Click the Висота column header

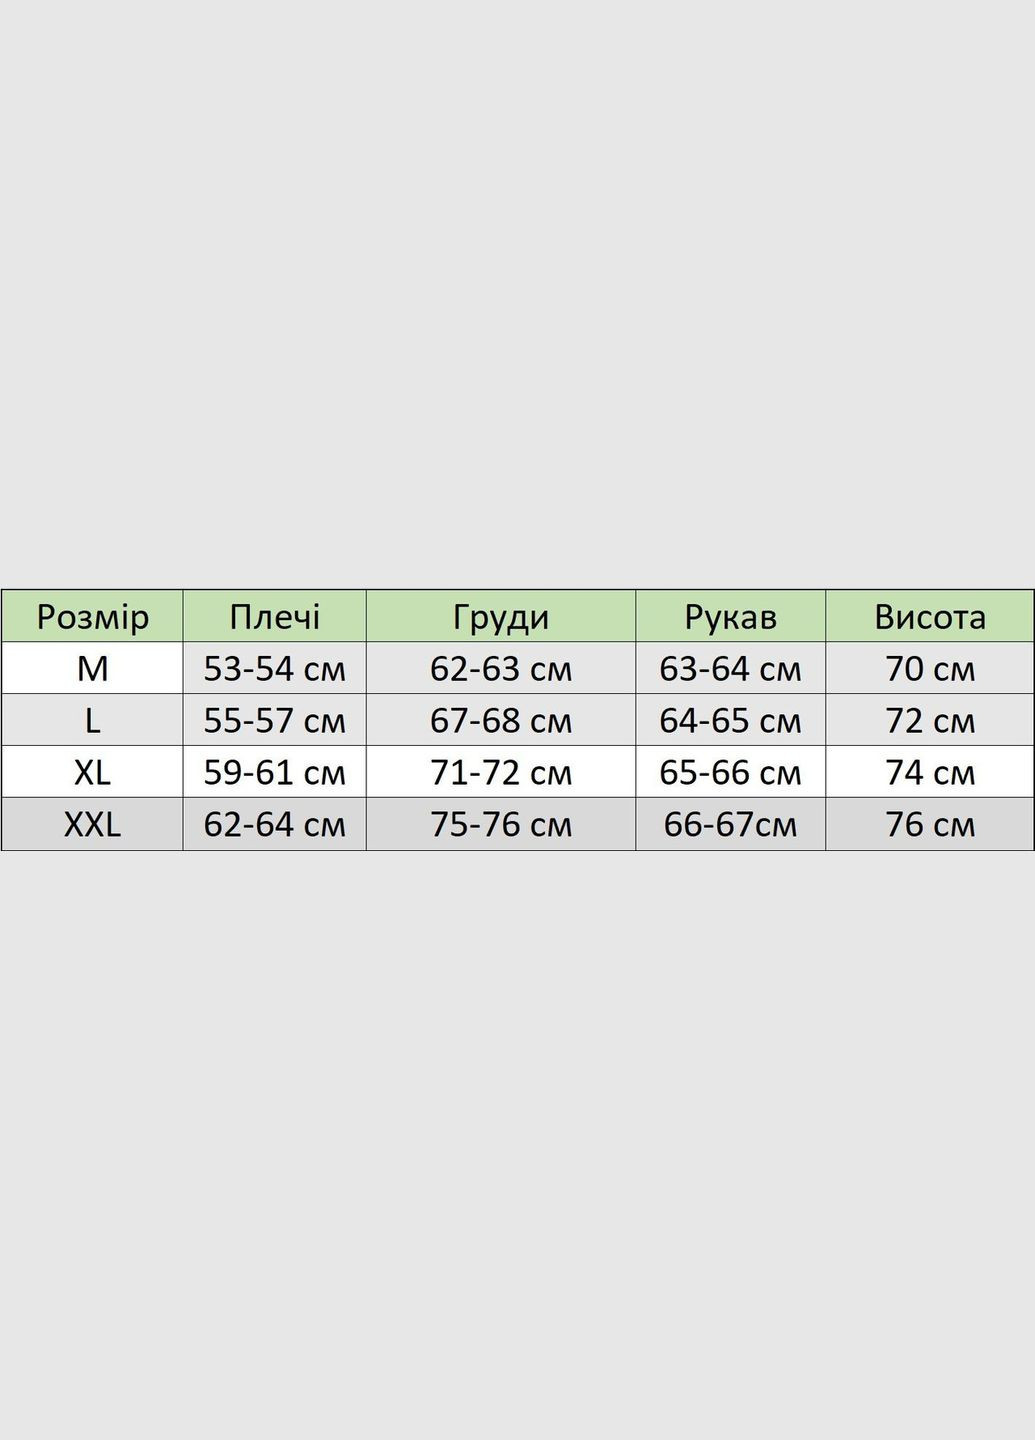[x=930, y=617]
